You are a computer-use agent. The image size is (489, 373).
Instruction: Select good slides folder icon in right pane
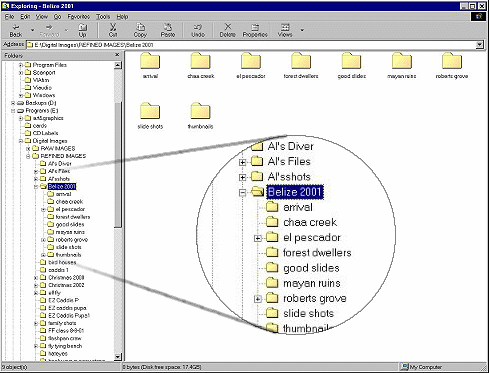click(x=352, y=62)
